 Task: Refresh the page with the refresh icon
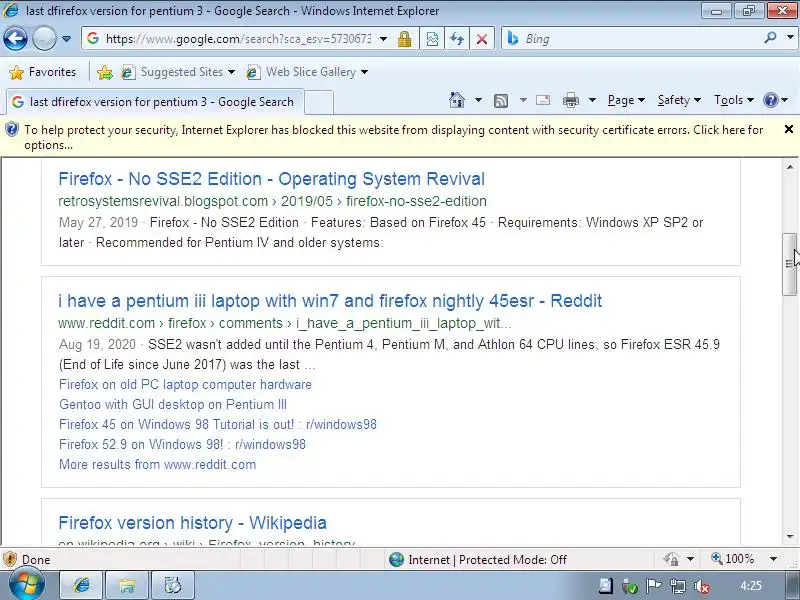[x=457, y=39]
